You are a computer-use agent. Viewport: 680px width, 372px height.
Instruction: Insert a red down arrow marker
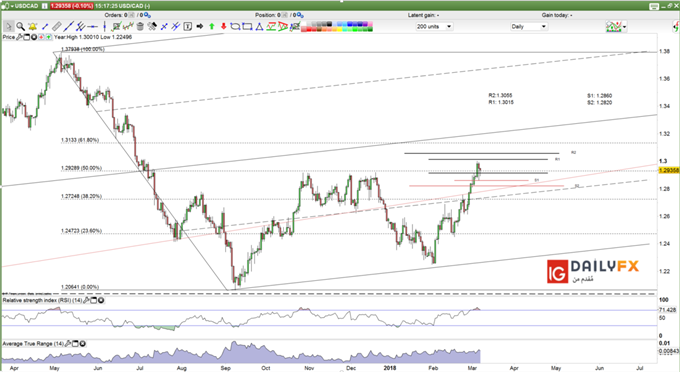[223, 26]
